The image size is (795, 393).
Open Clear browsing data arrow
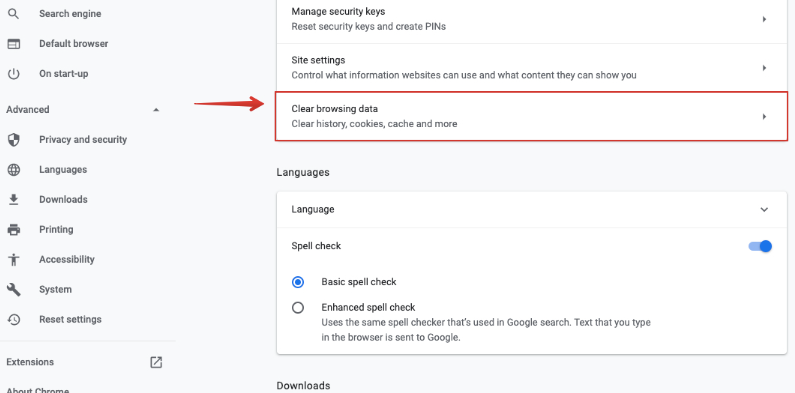point(764,117)
